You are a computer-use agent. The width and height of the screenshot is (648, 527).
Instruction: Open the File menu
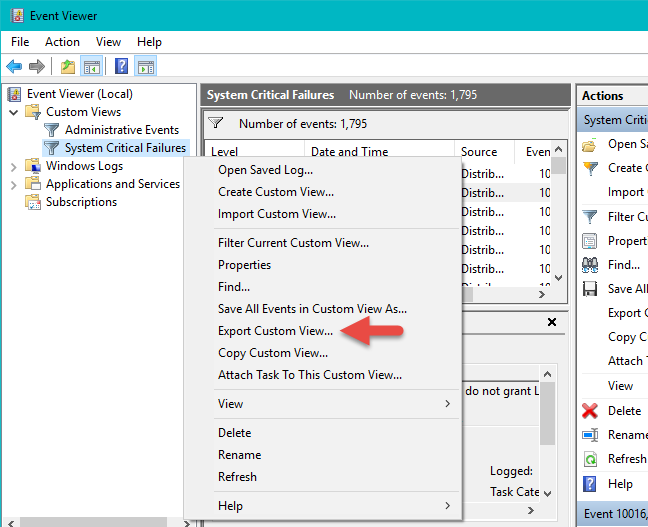20,42
